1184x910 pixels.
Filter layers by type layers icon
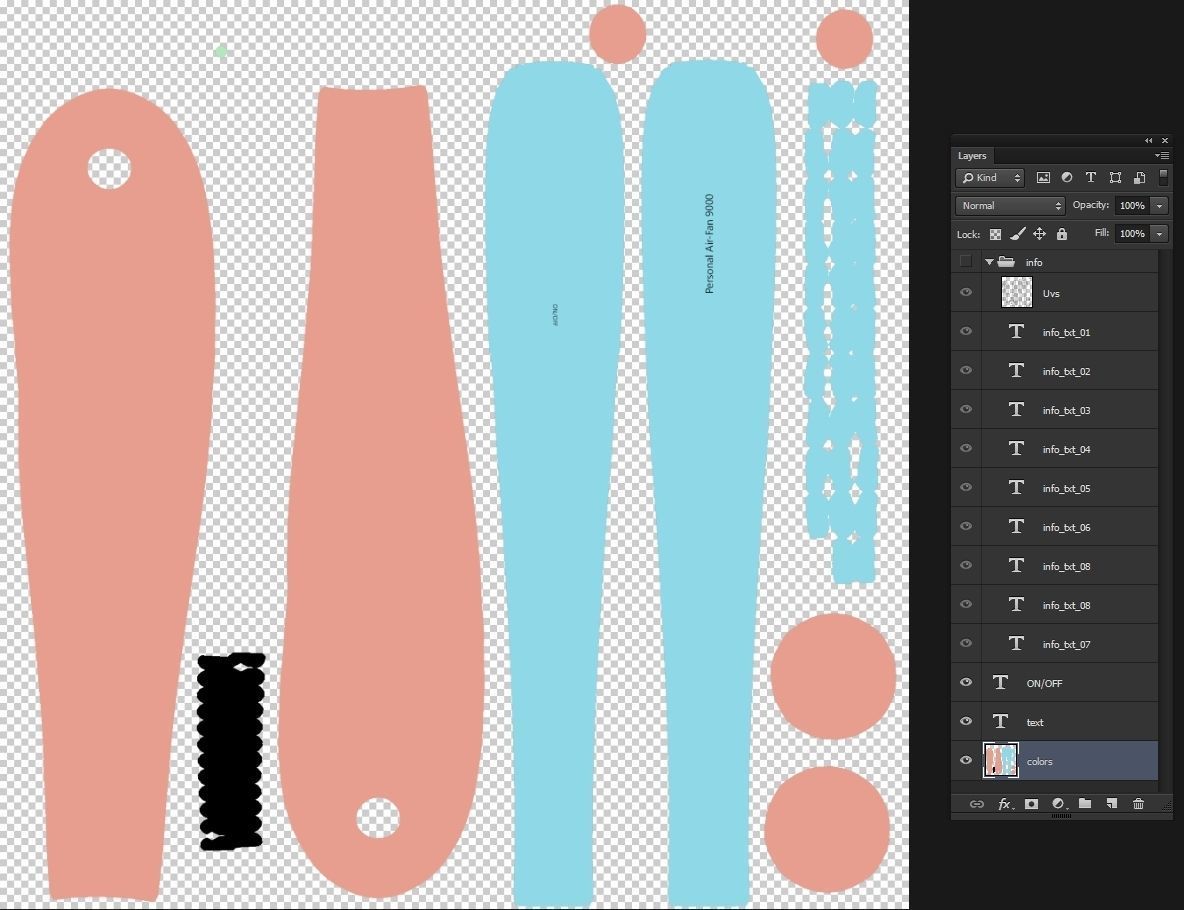[1090, 177]
